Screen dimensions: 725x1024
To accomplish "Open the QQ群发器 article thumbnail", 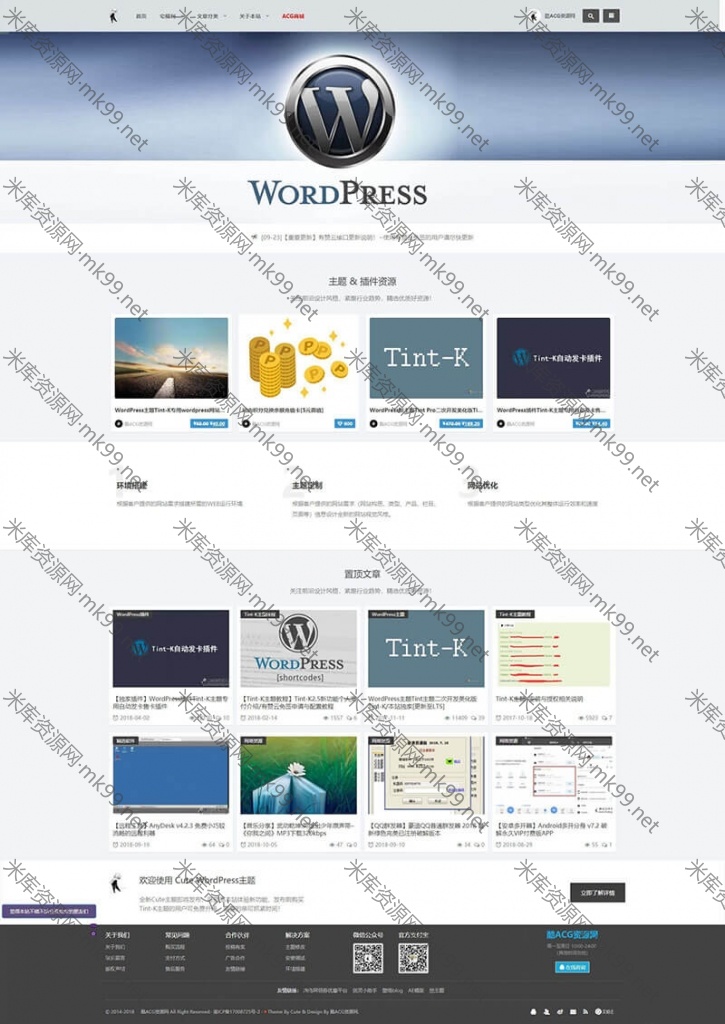I will [x=426, y=775].
